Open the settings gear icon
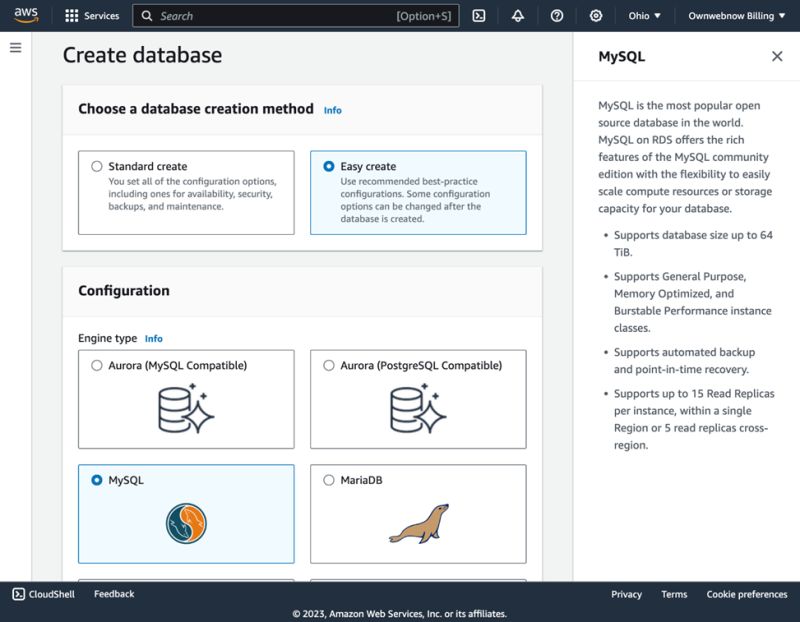 click(x=595, y=16)
